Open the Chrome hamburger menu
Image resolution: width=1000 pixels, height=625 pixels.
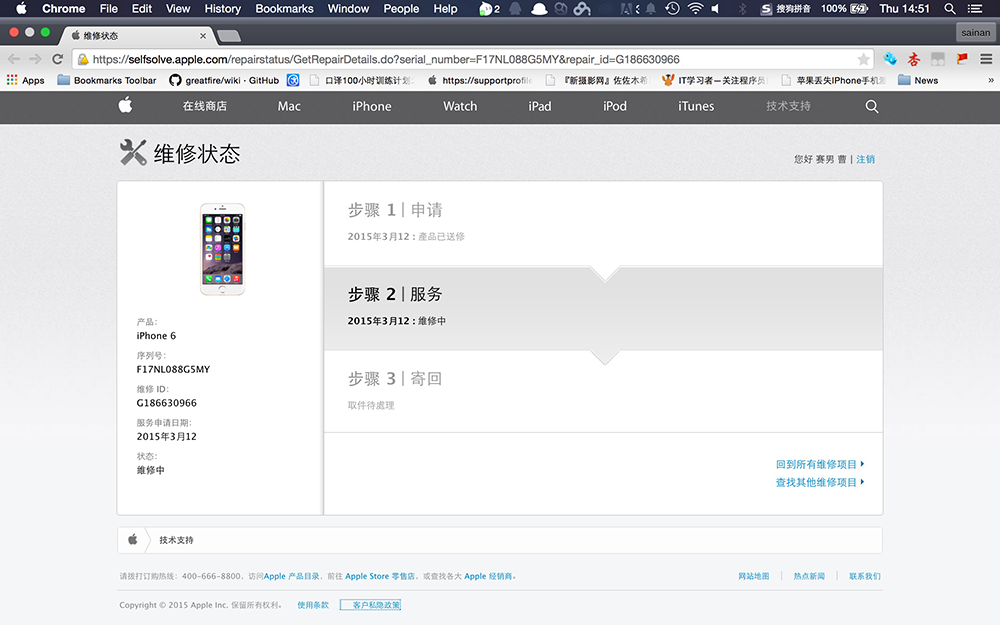tap(986, 59)
